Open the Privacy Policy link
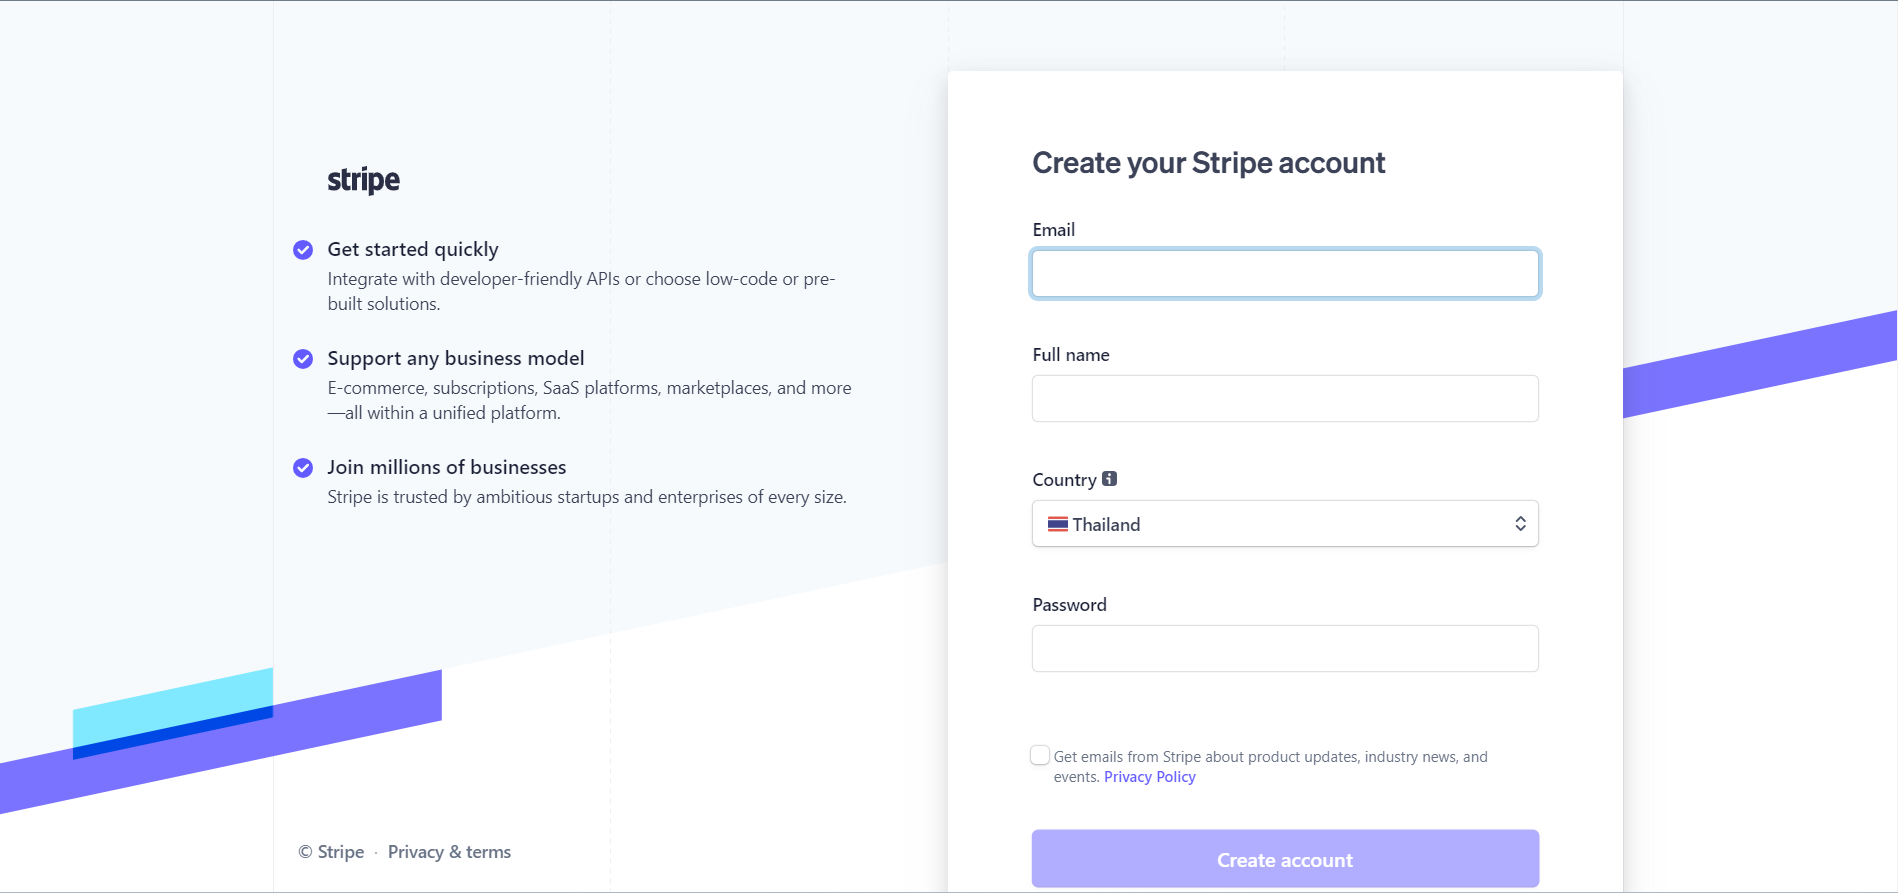The height and width of the screenshot is (893, 1898). click(1149, 777)
